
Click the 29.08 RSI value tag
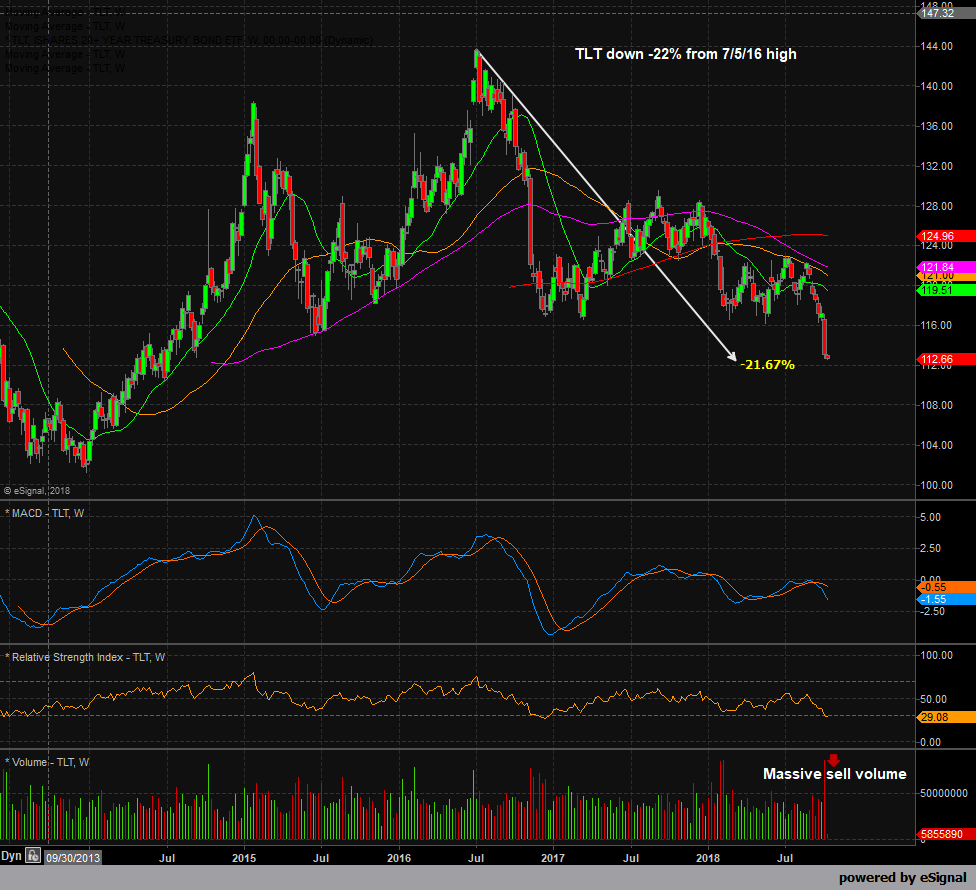coord(946,717)
